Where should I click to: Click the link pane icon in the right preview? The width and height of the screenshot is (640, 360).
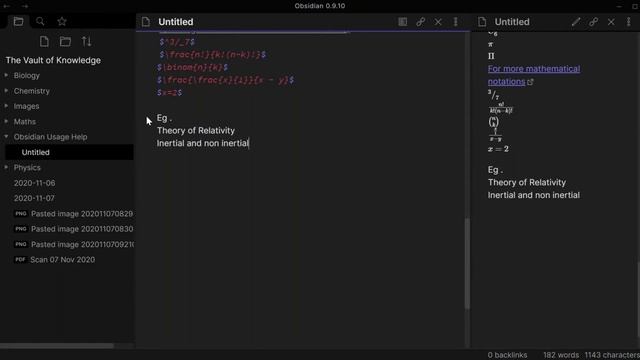point(593,22)
